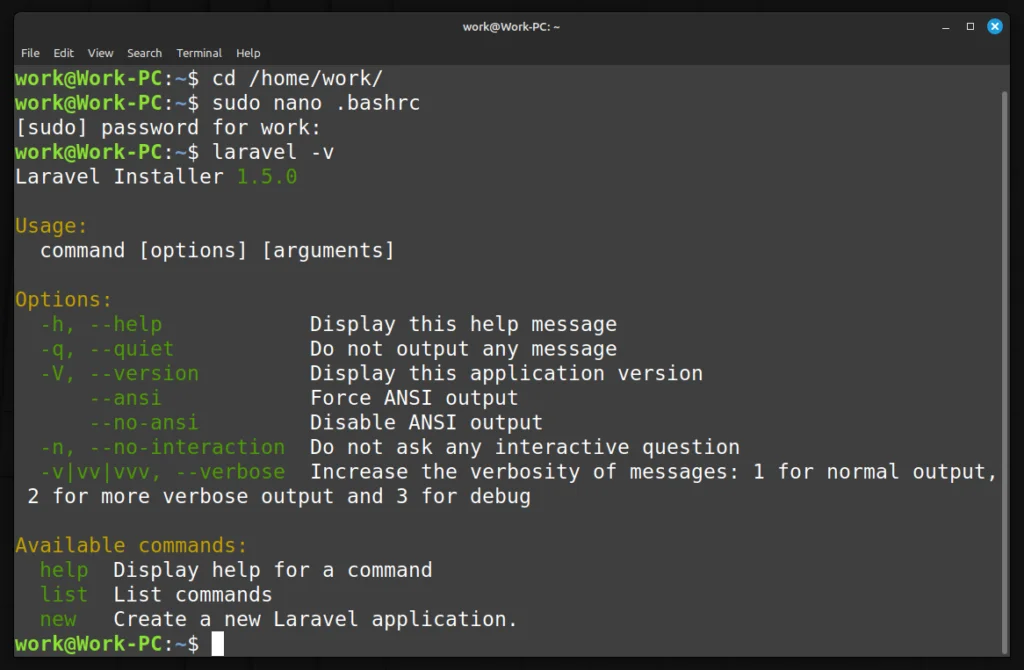This screenshot has width=1024, height=670.
Task: Click 'Create a new Laravel application.' description
Action: [x=315, y=620]
